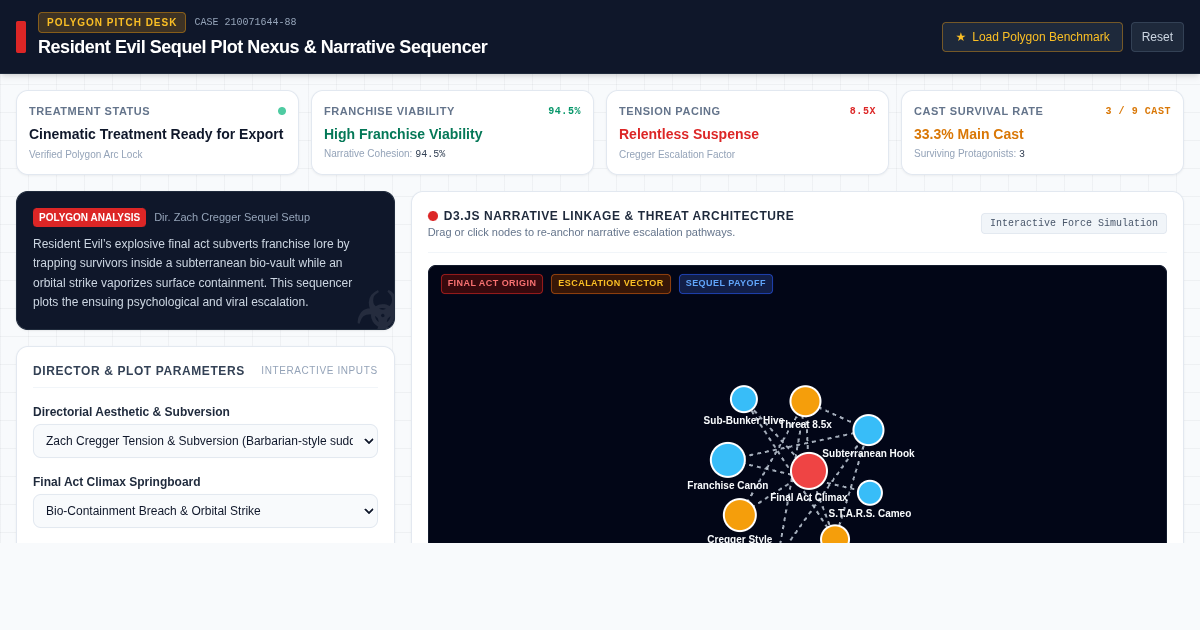Select the Subterranean Hook node
This screenshot has width=1200, height=630.
pos(868,430)
